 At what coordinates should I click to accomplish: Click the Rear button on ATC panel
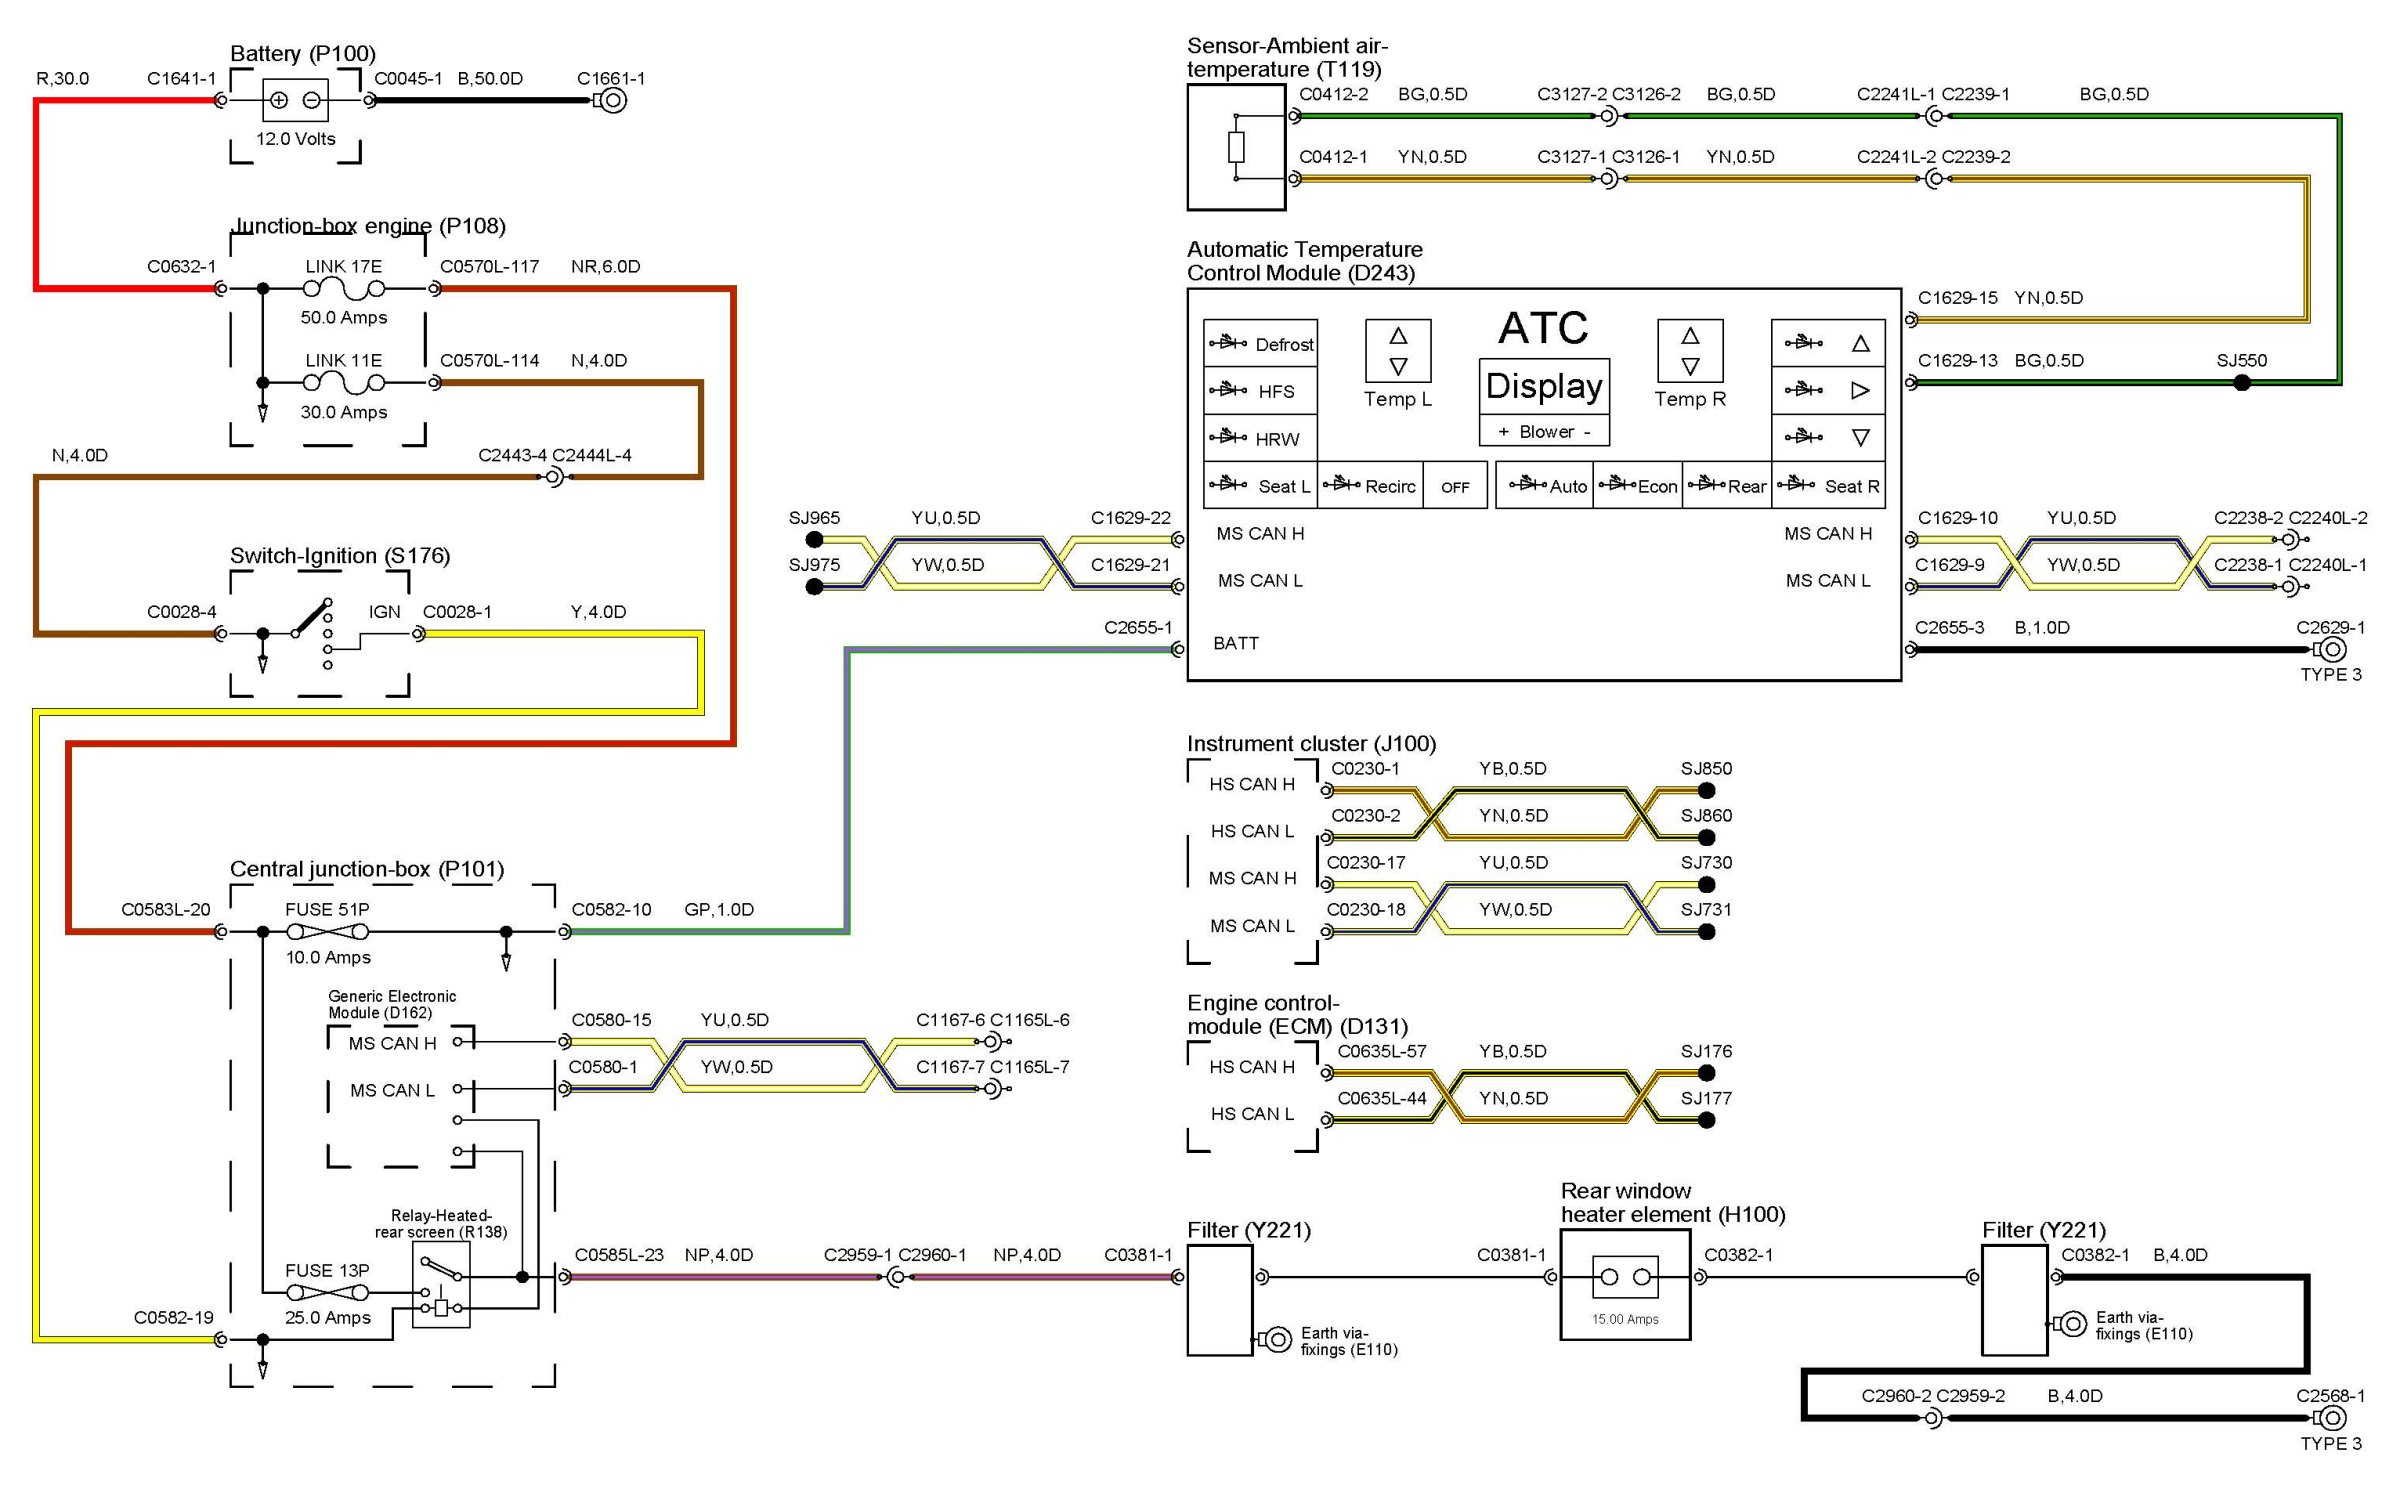point(1727,486)
